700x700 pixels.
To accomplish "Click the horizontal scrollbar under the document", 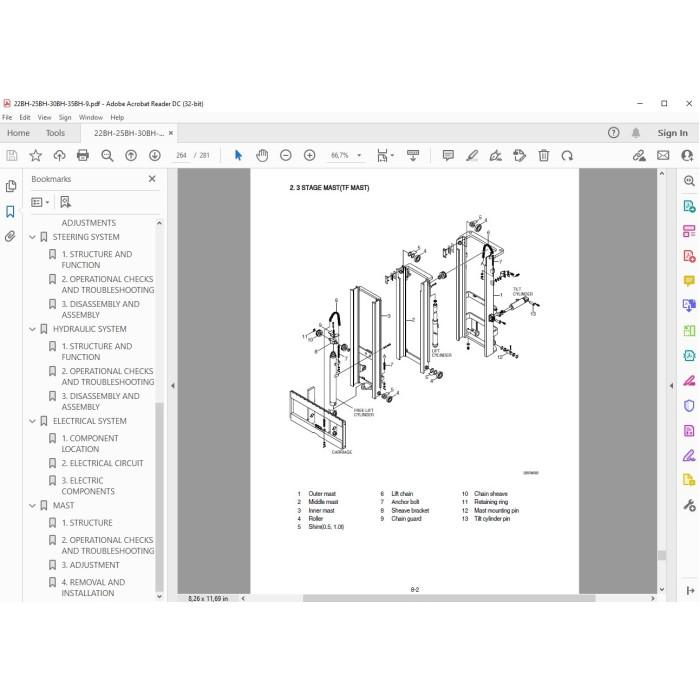I will pyautogui.click(x=448, y=598).
